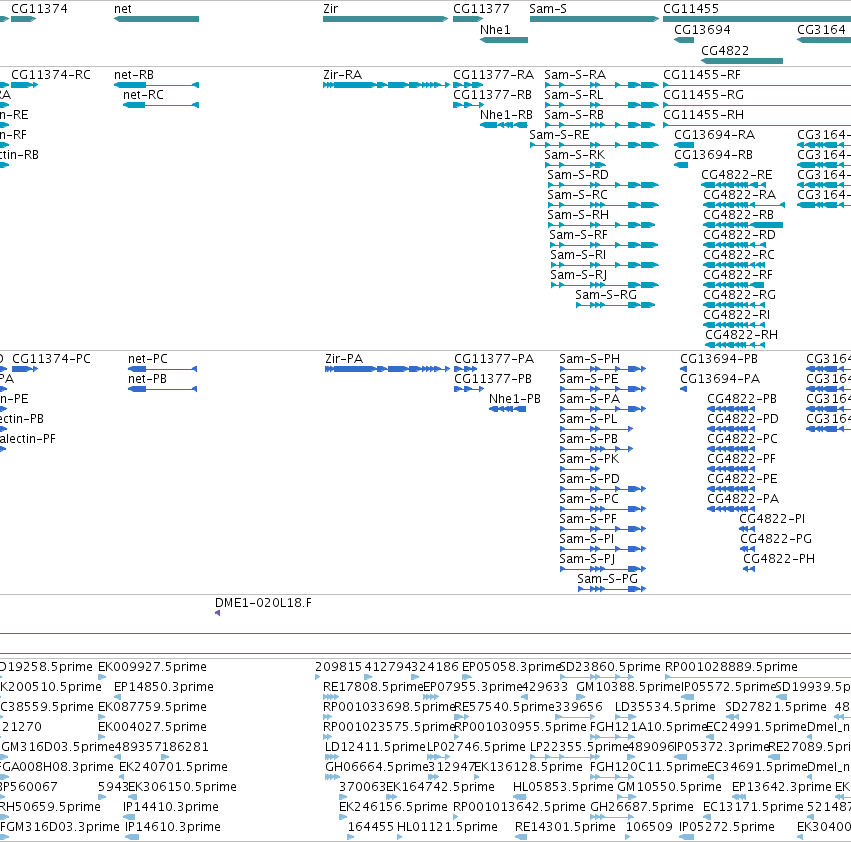Viewport: 851px width, 842px height.
Task: Select the Zir gene bar
Action: pyautogui.click(x=385, y=19)
